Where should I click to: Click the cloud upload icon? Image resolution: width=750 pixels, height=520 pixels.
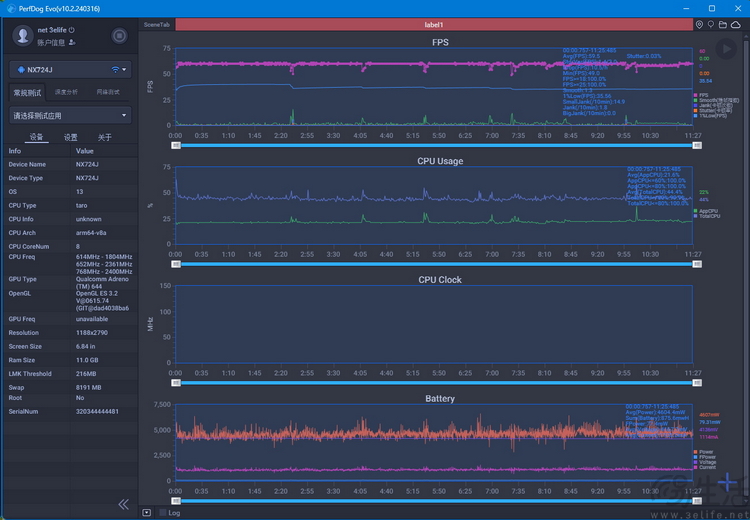(736, 24)
